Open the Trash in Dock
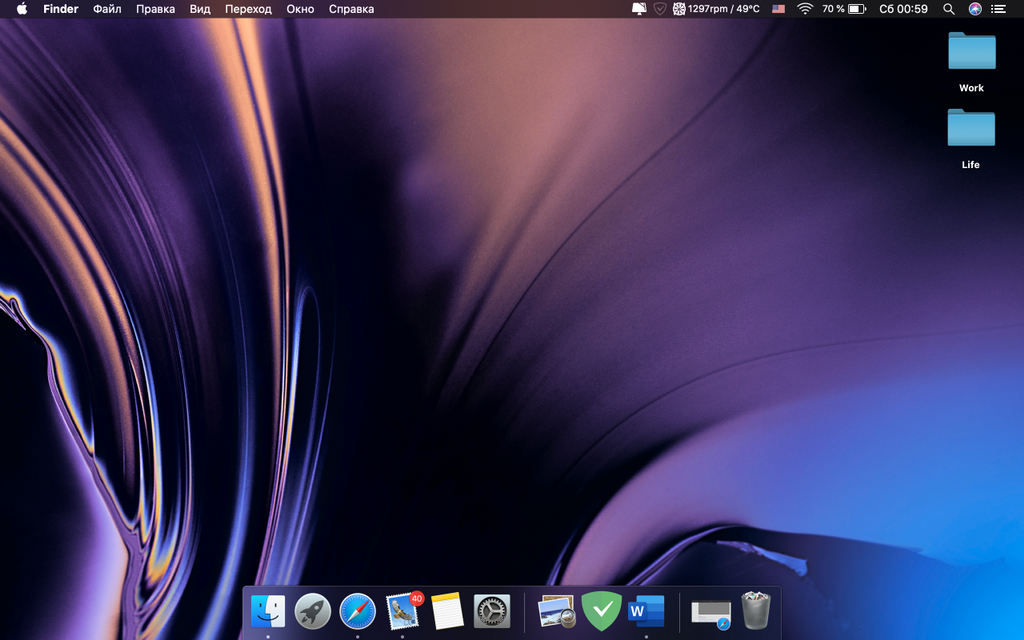 [x=756, y=611]
